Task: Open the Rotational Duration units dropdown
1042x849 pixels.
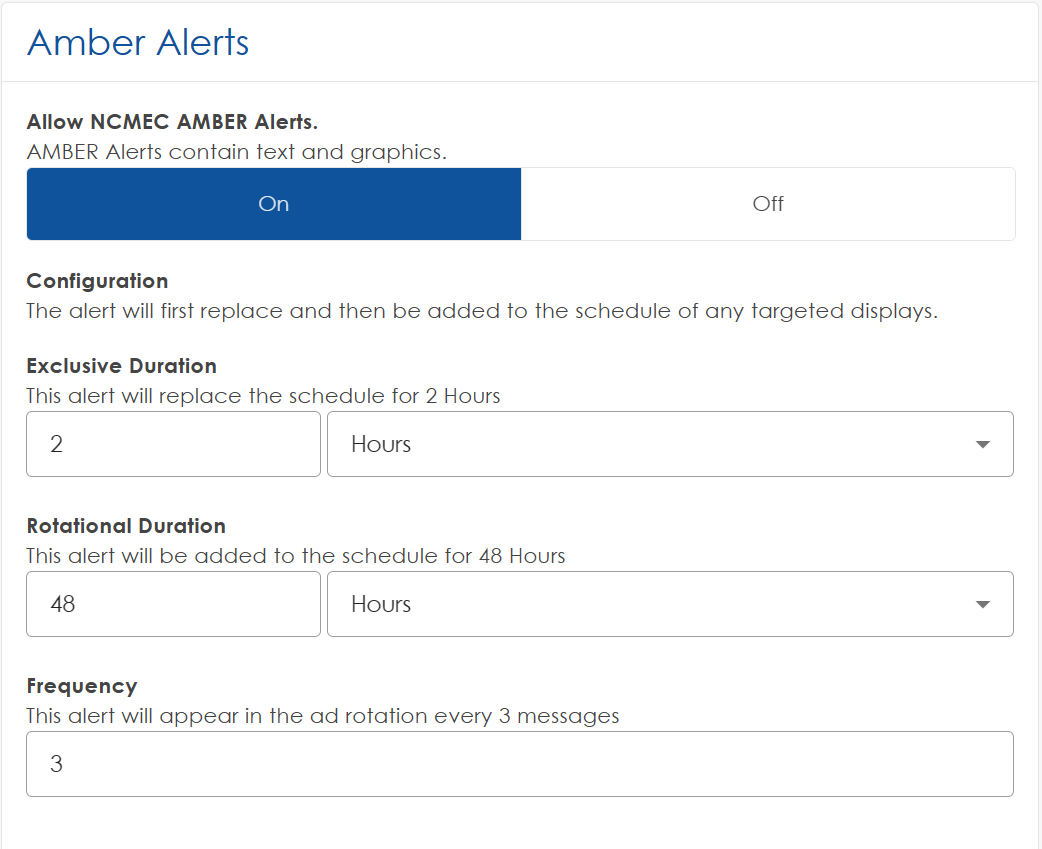Action: point(670,603)
